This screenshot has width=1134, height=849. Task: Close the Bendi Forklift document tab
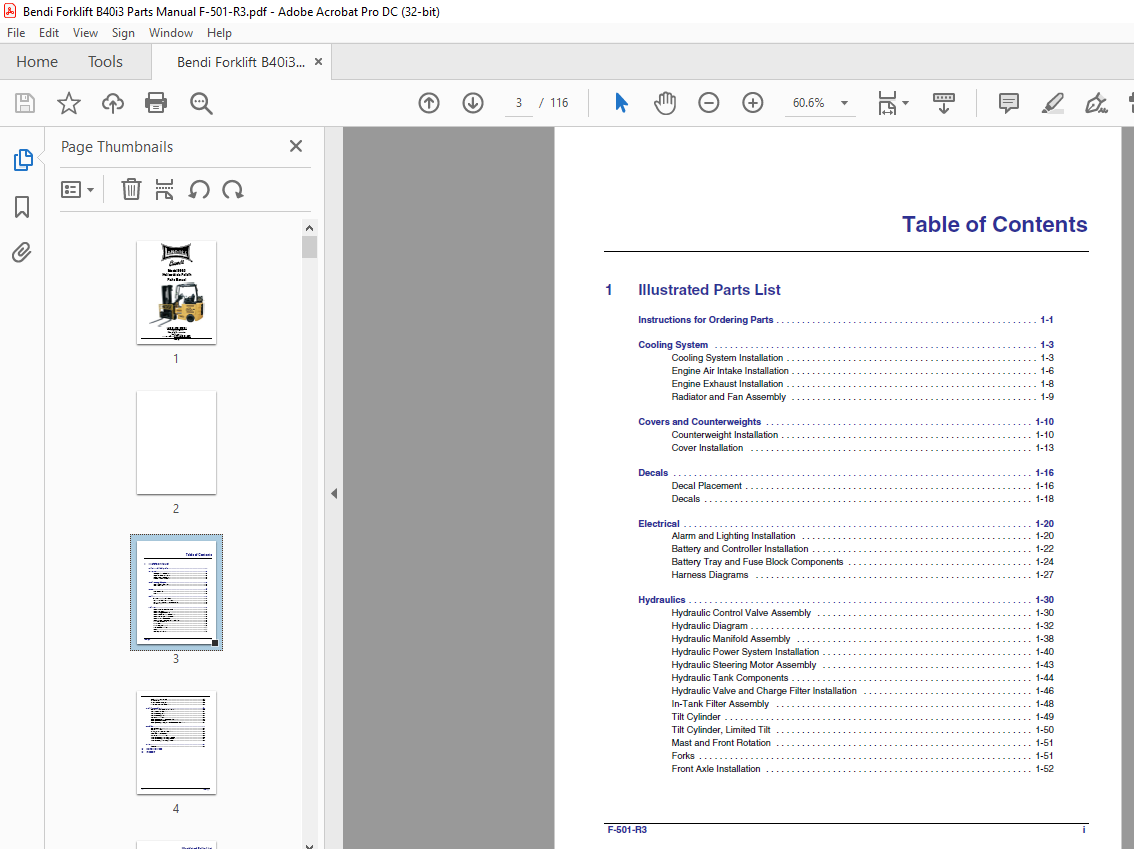[318, 61]
